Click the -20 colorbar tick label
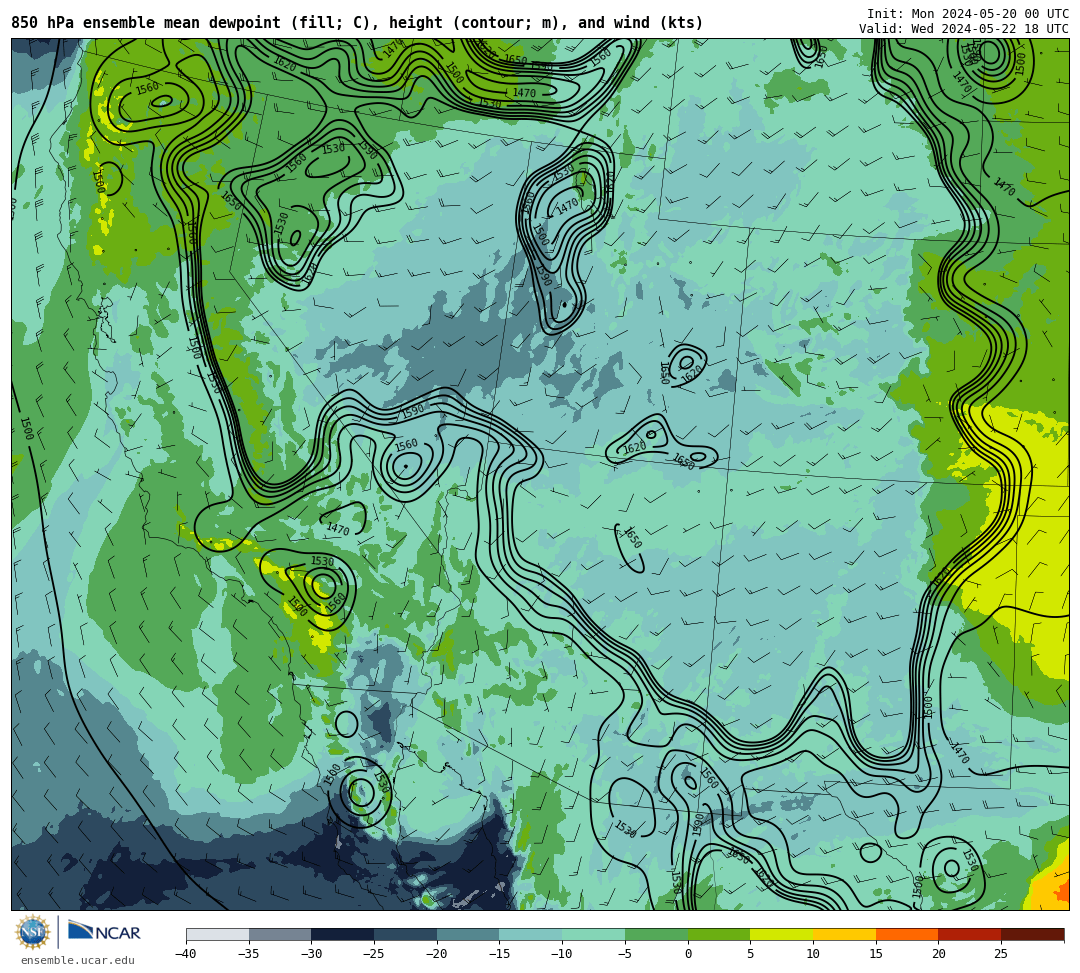Image resolution: width=1080 pixels, height=973 pixels. (436, 954)
